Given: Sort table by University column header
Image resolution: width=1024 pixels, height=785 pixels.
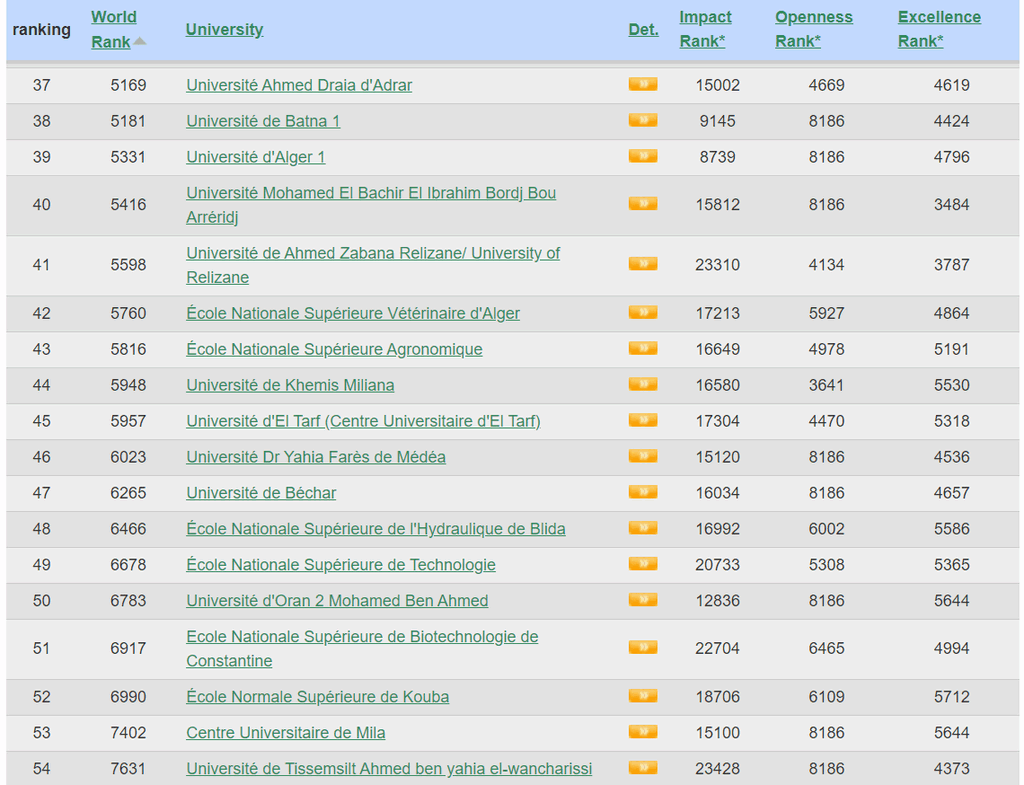Looking at the screenshot, I should click(224, 29).
